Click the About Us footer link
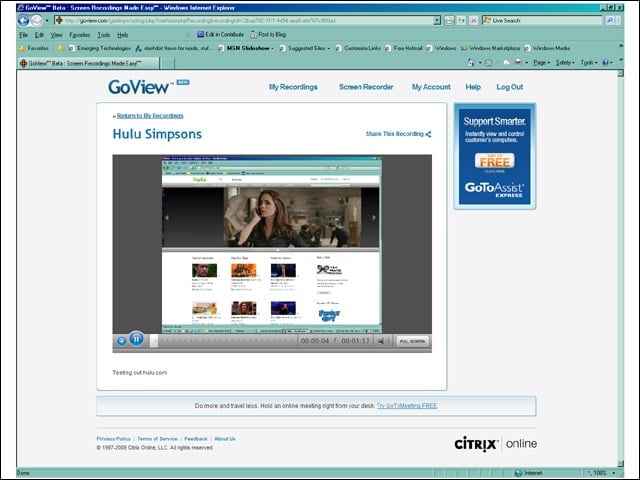 click(x=225, y=439)
